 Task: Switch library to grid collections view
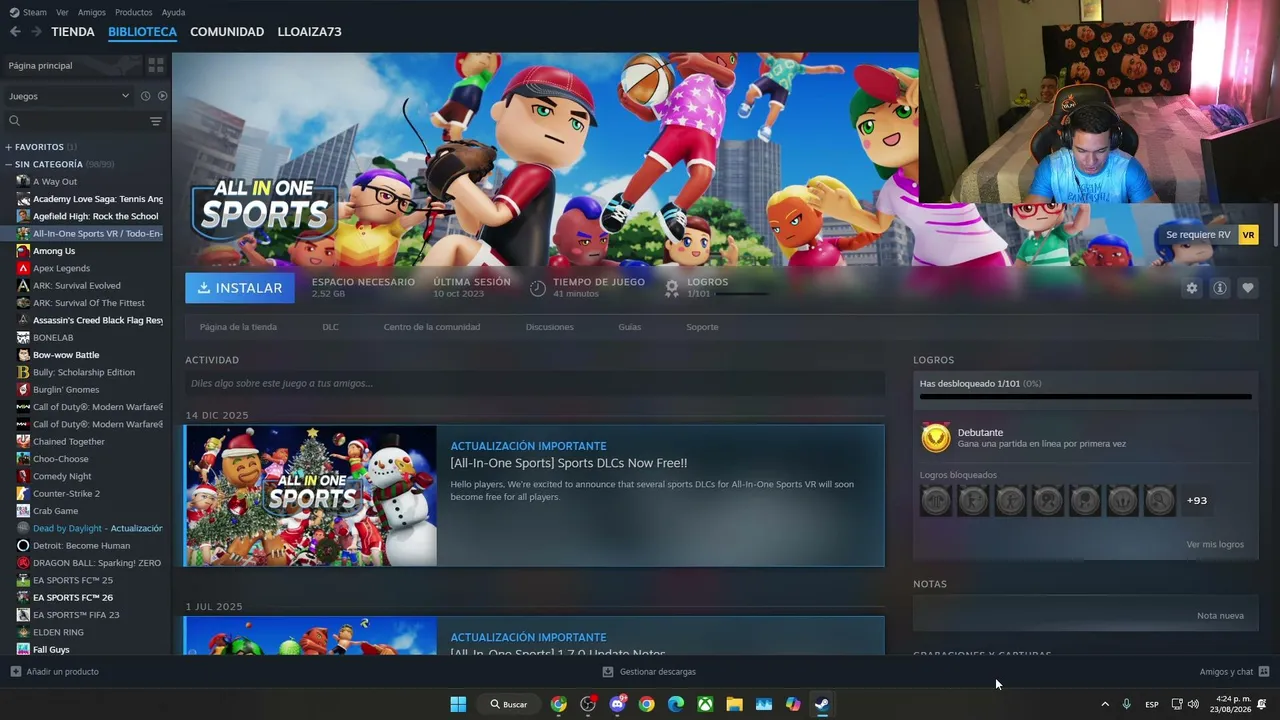click(x=156, y=65)
